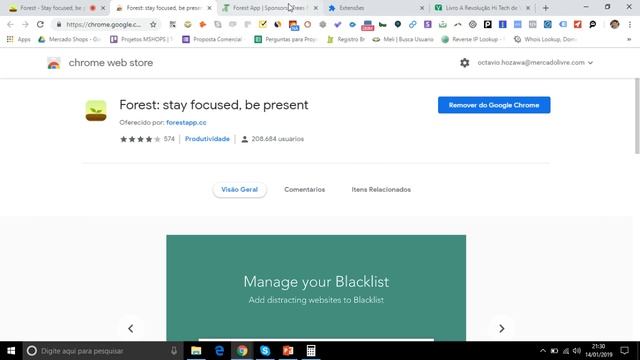The image size is (640, 360).
Task: Click the black magnifier extension icon
Action: point(593,24)
